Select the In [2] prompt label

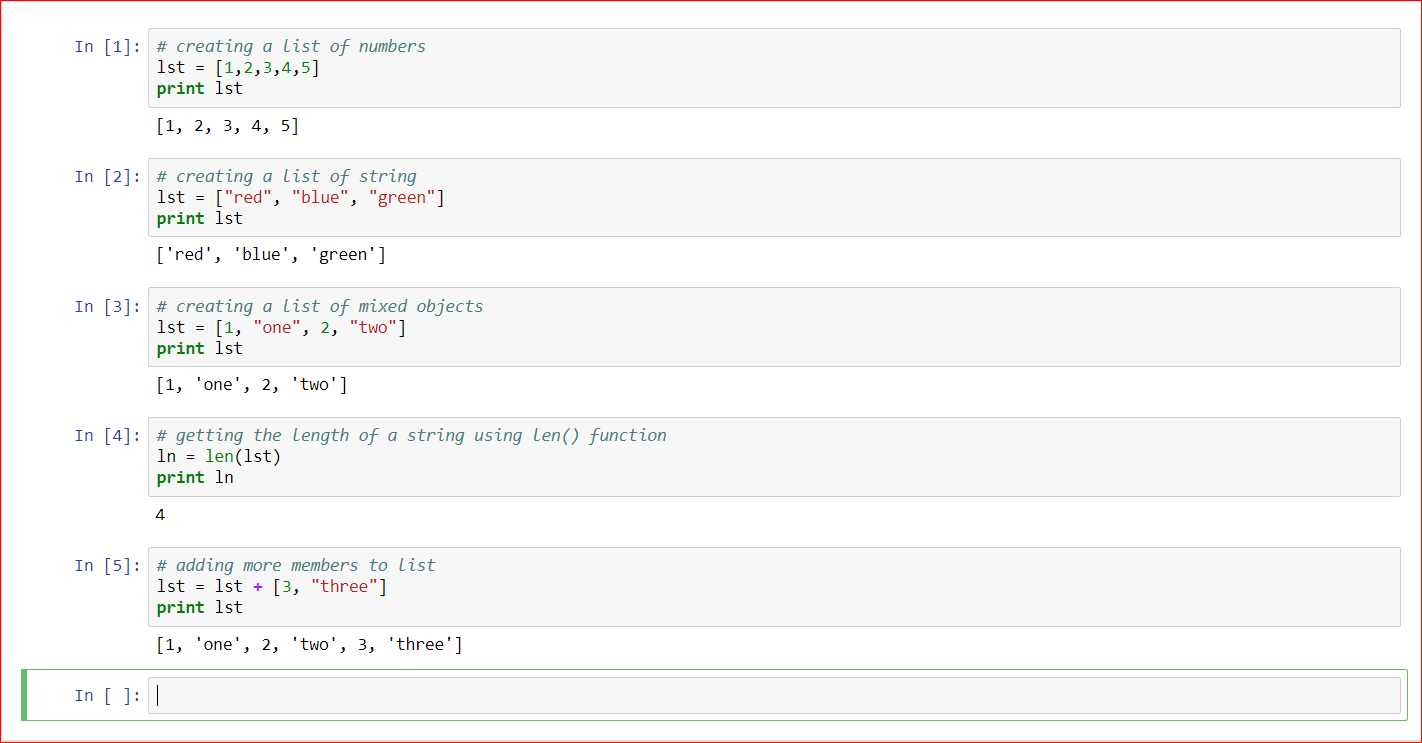click(108, 176)
